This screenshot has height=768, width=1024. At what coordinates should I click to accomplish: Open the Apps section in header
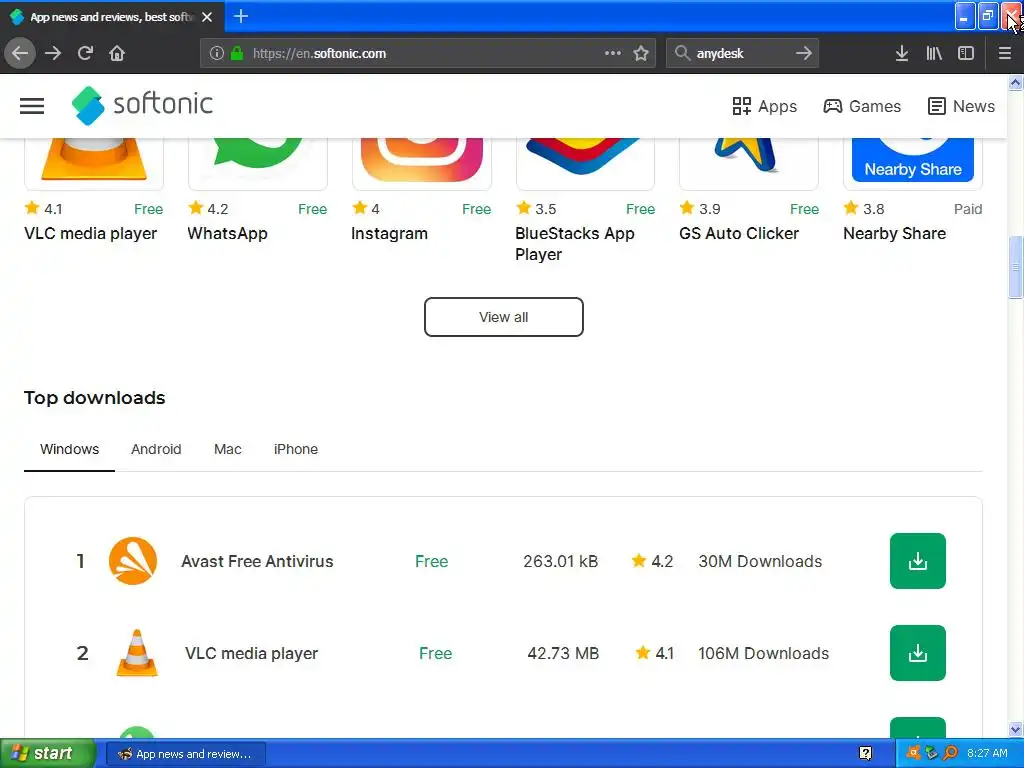pyautogui.click(x=765, y=106)
